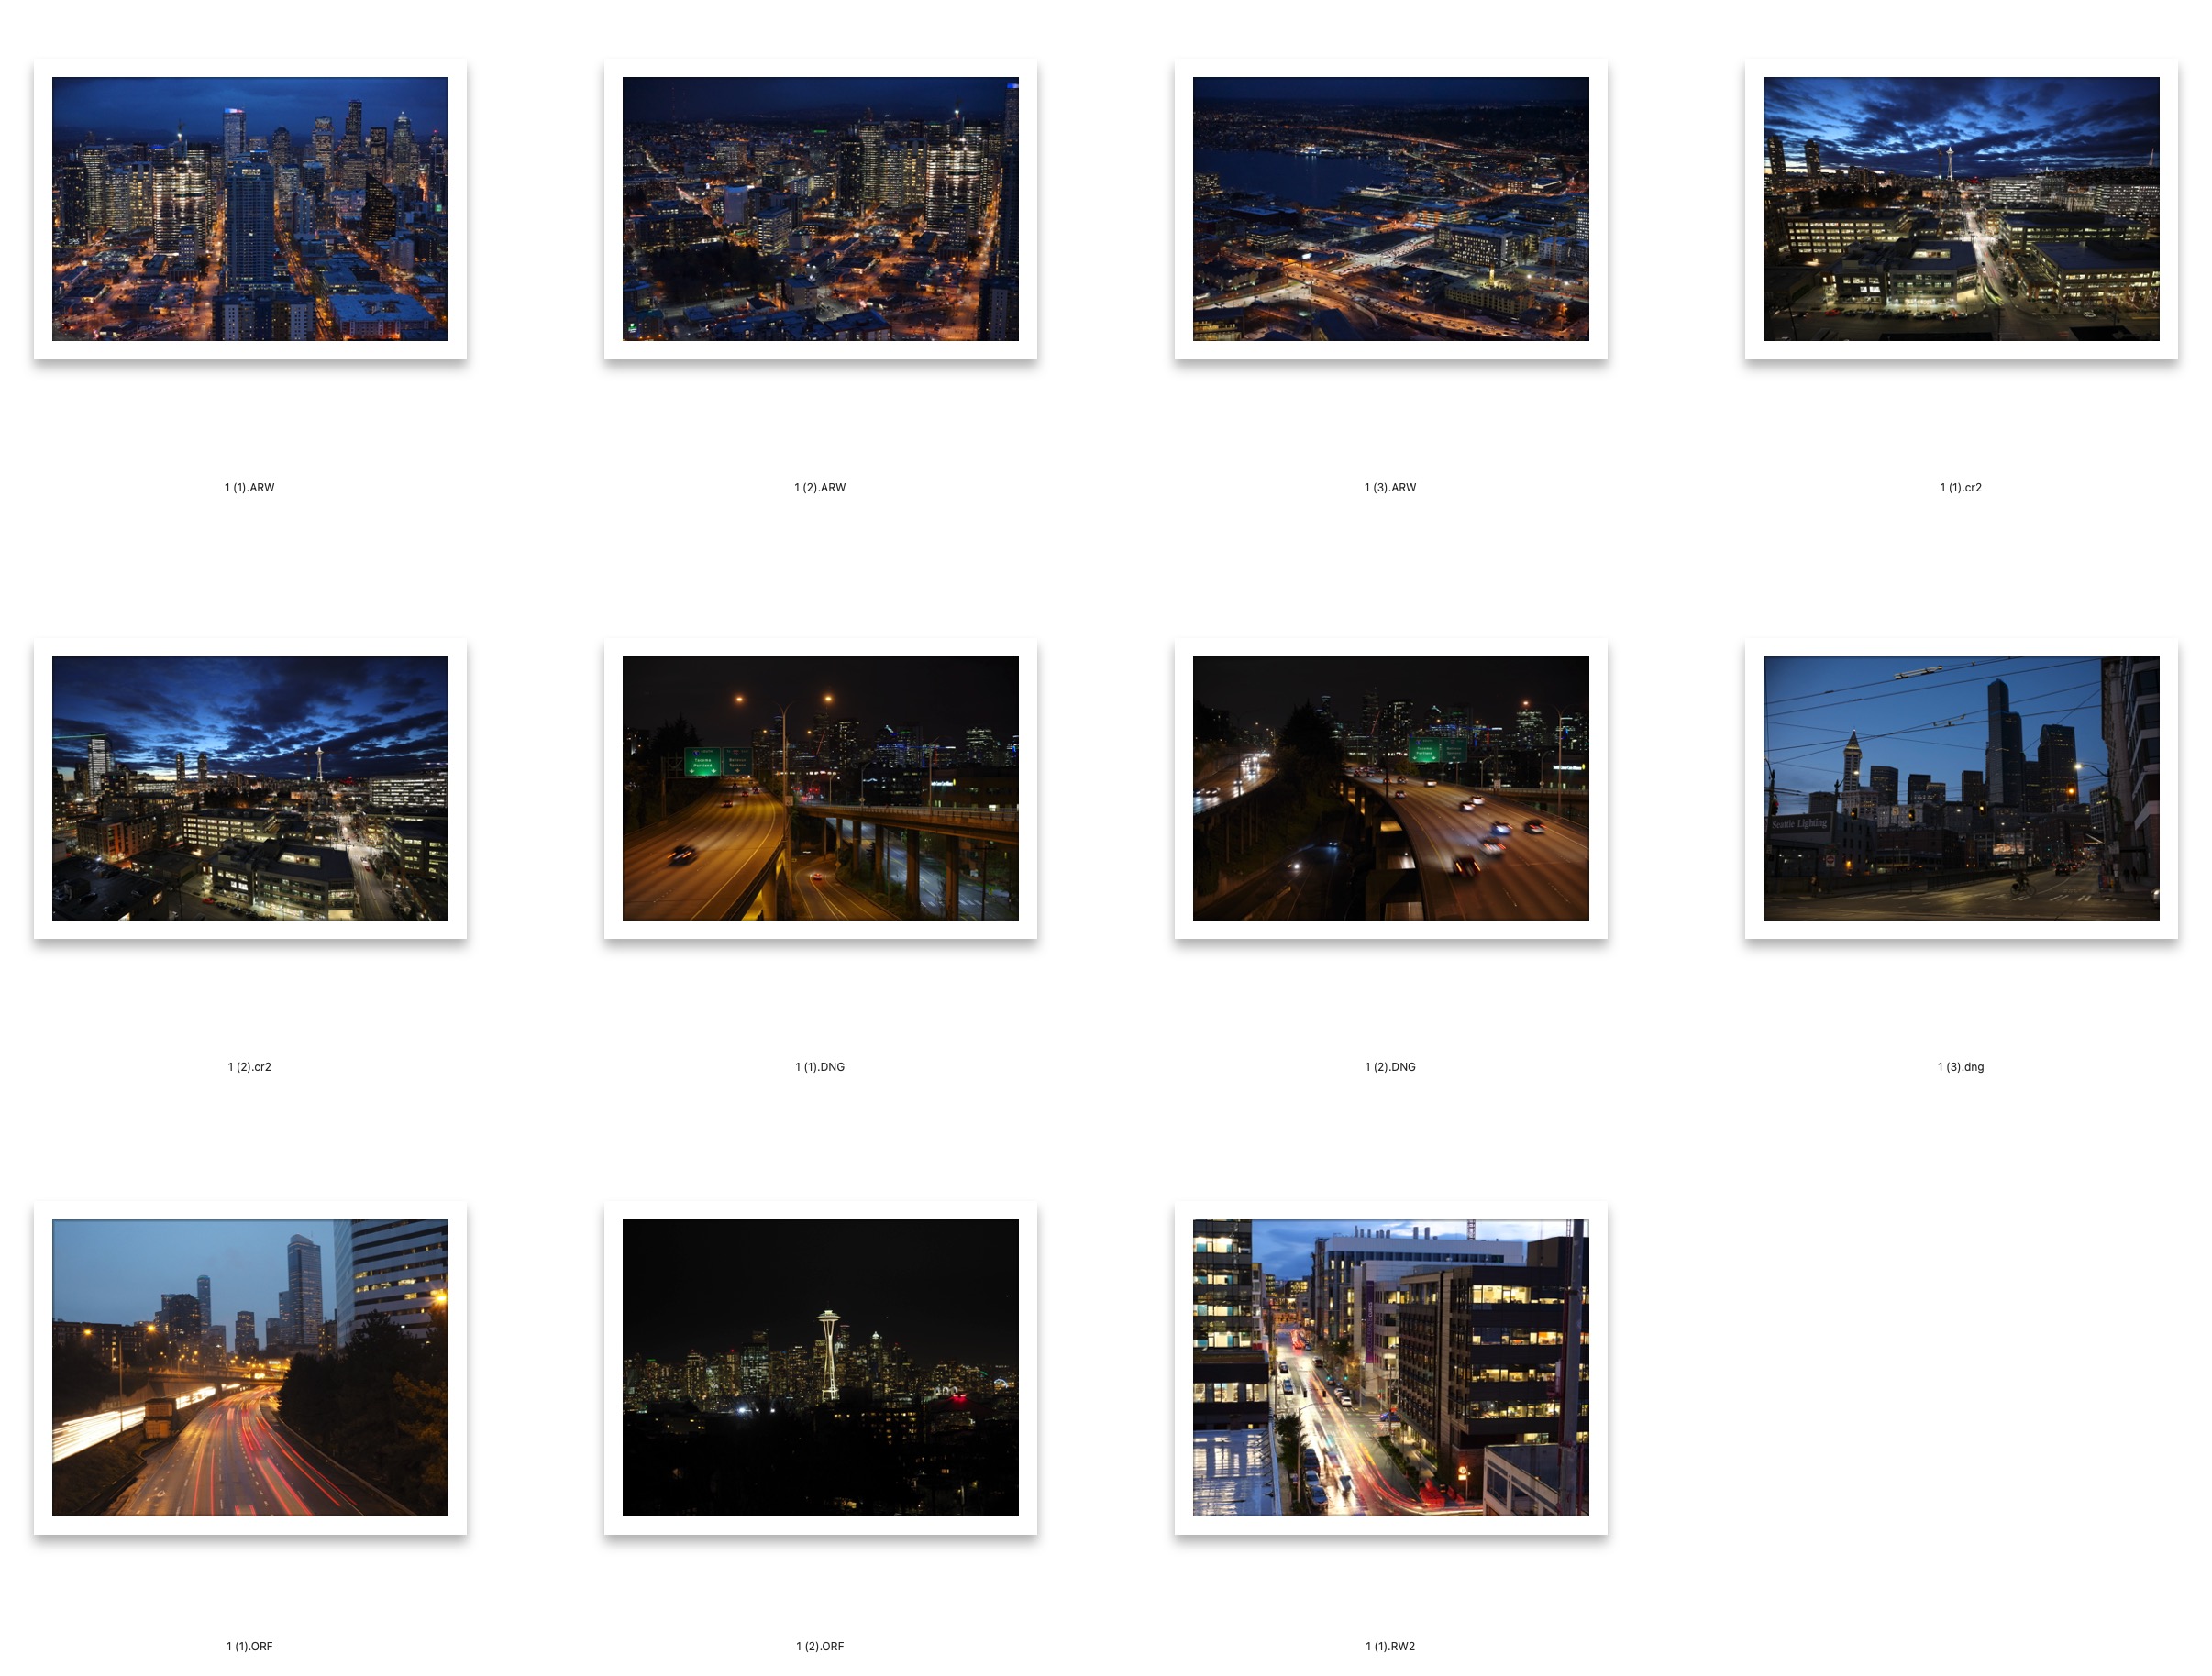Click the filename label 1 (2).ORF
The height and width of the screenshot is (1676, 2212).
click(x=820, y=1646)
